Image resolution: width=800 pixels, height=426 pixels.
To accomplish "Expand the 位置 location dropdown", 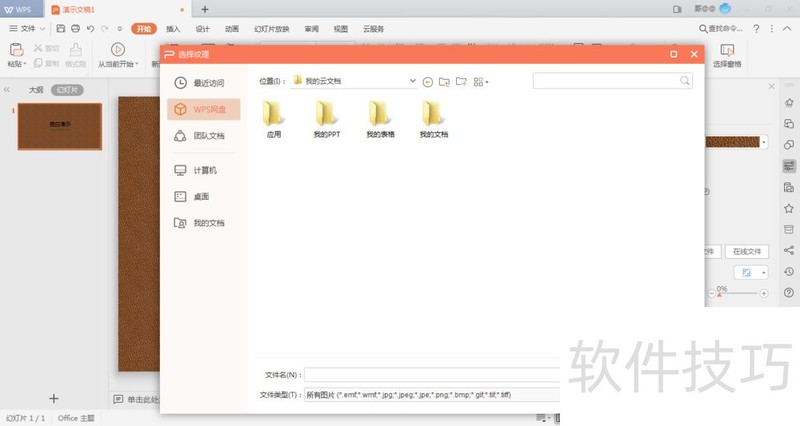I will click(x=412, y=81).
